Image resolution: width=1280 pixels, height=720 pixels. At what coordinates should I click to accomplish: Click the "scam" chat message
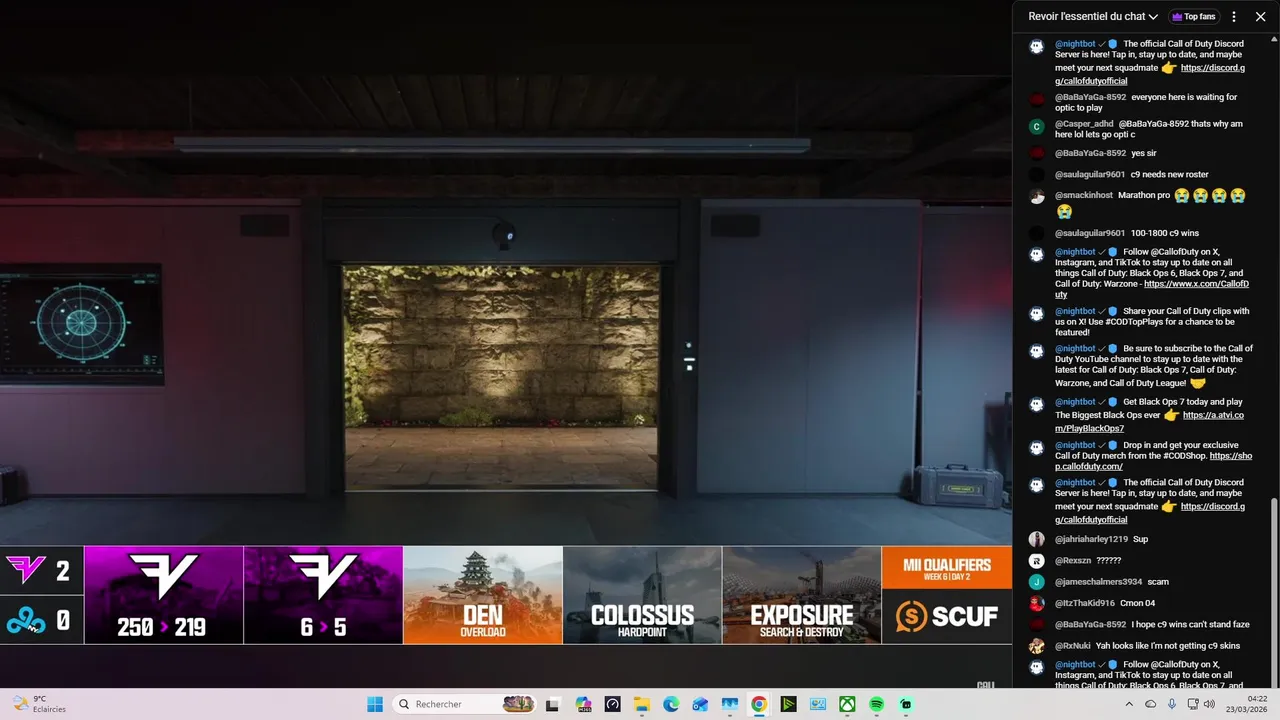click(1157, 582)
